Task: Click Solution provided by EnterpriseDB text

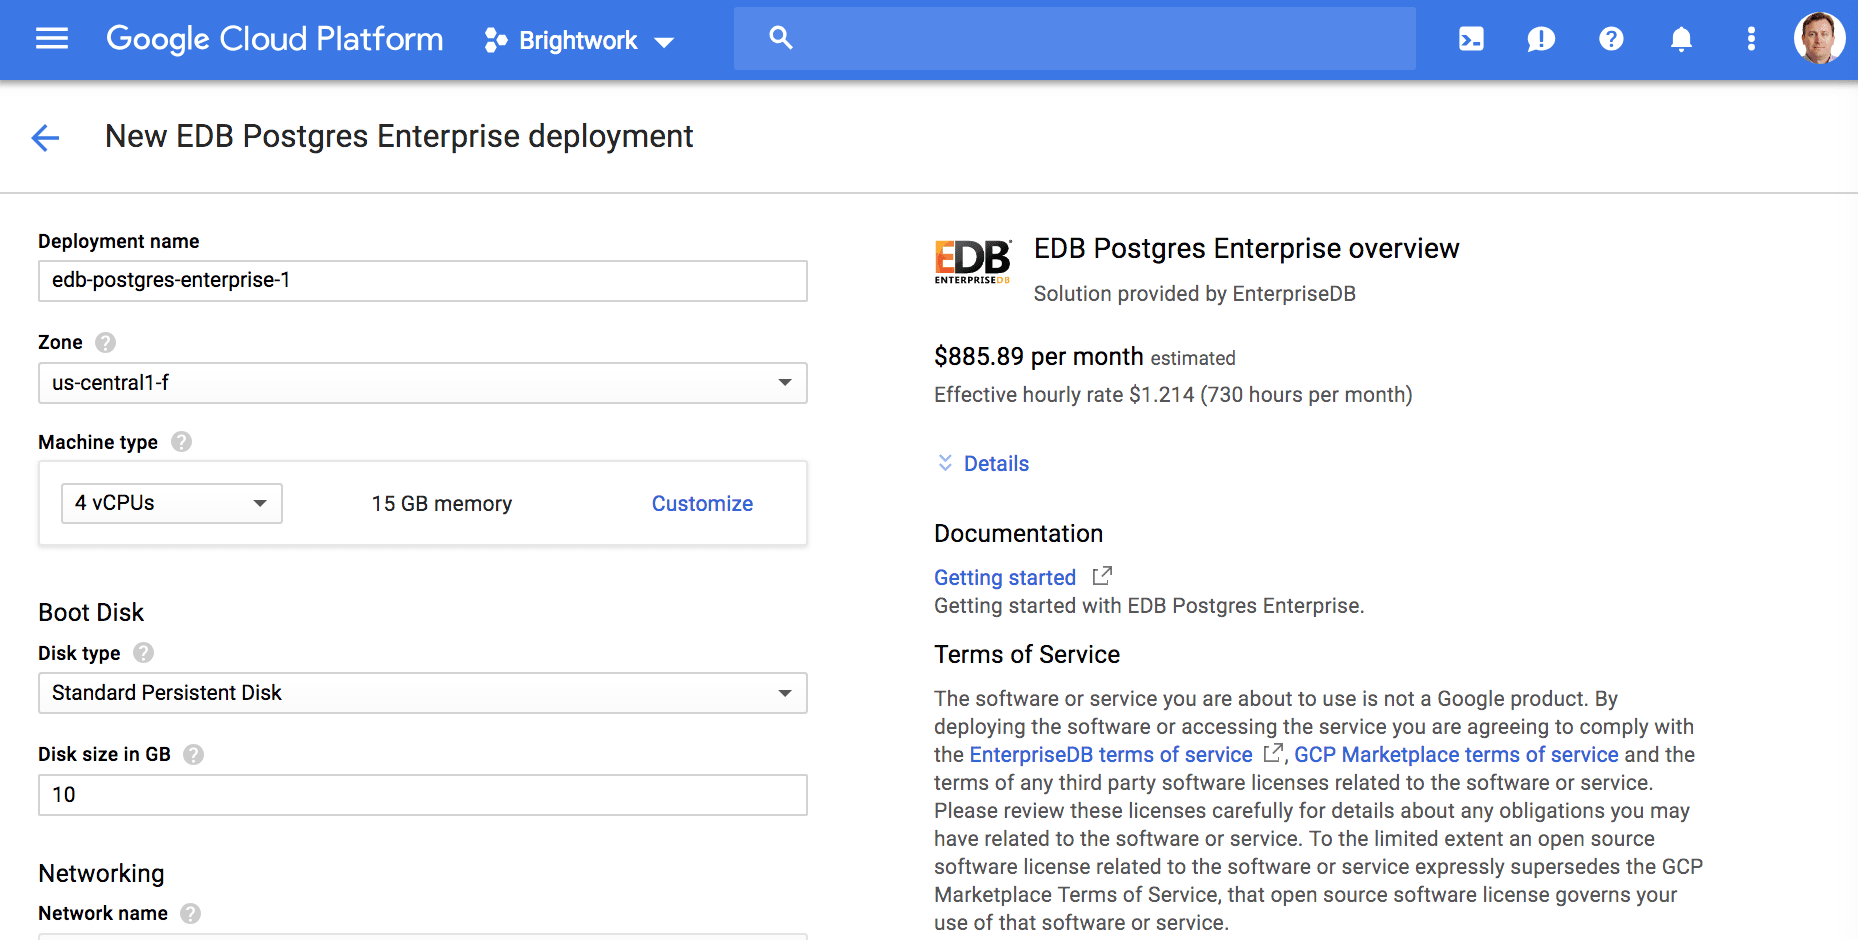Action: tap(1195, 294)
